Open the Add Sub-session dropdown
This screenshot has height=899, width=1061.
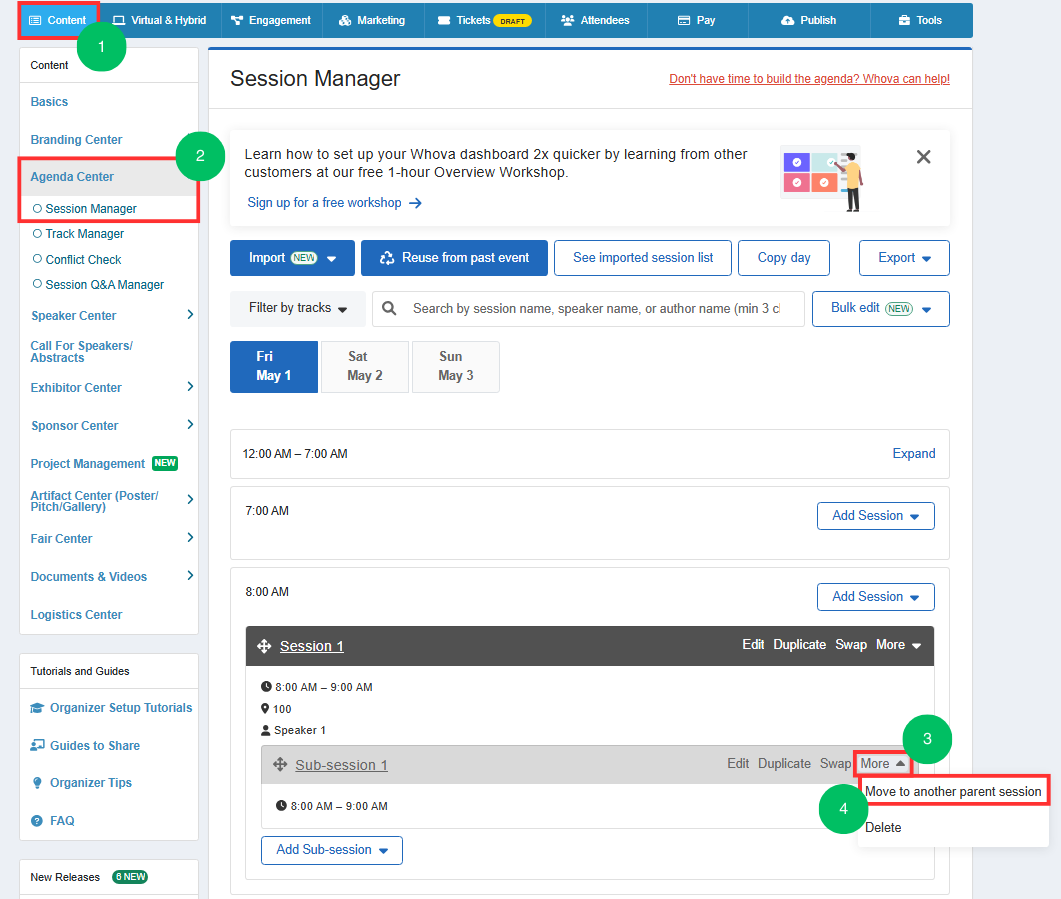point(332,850)
